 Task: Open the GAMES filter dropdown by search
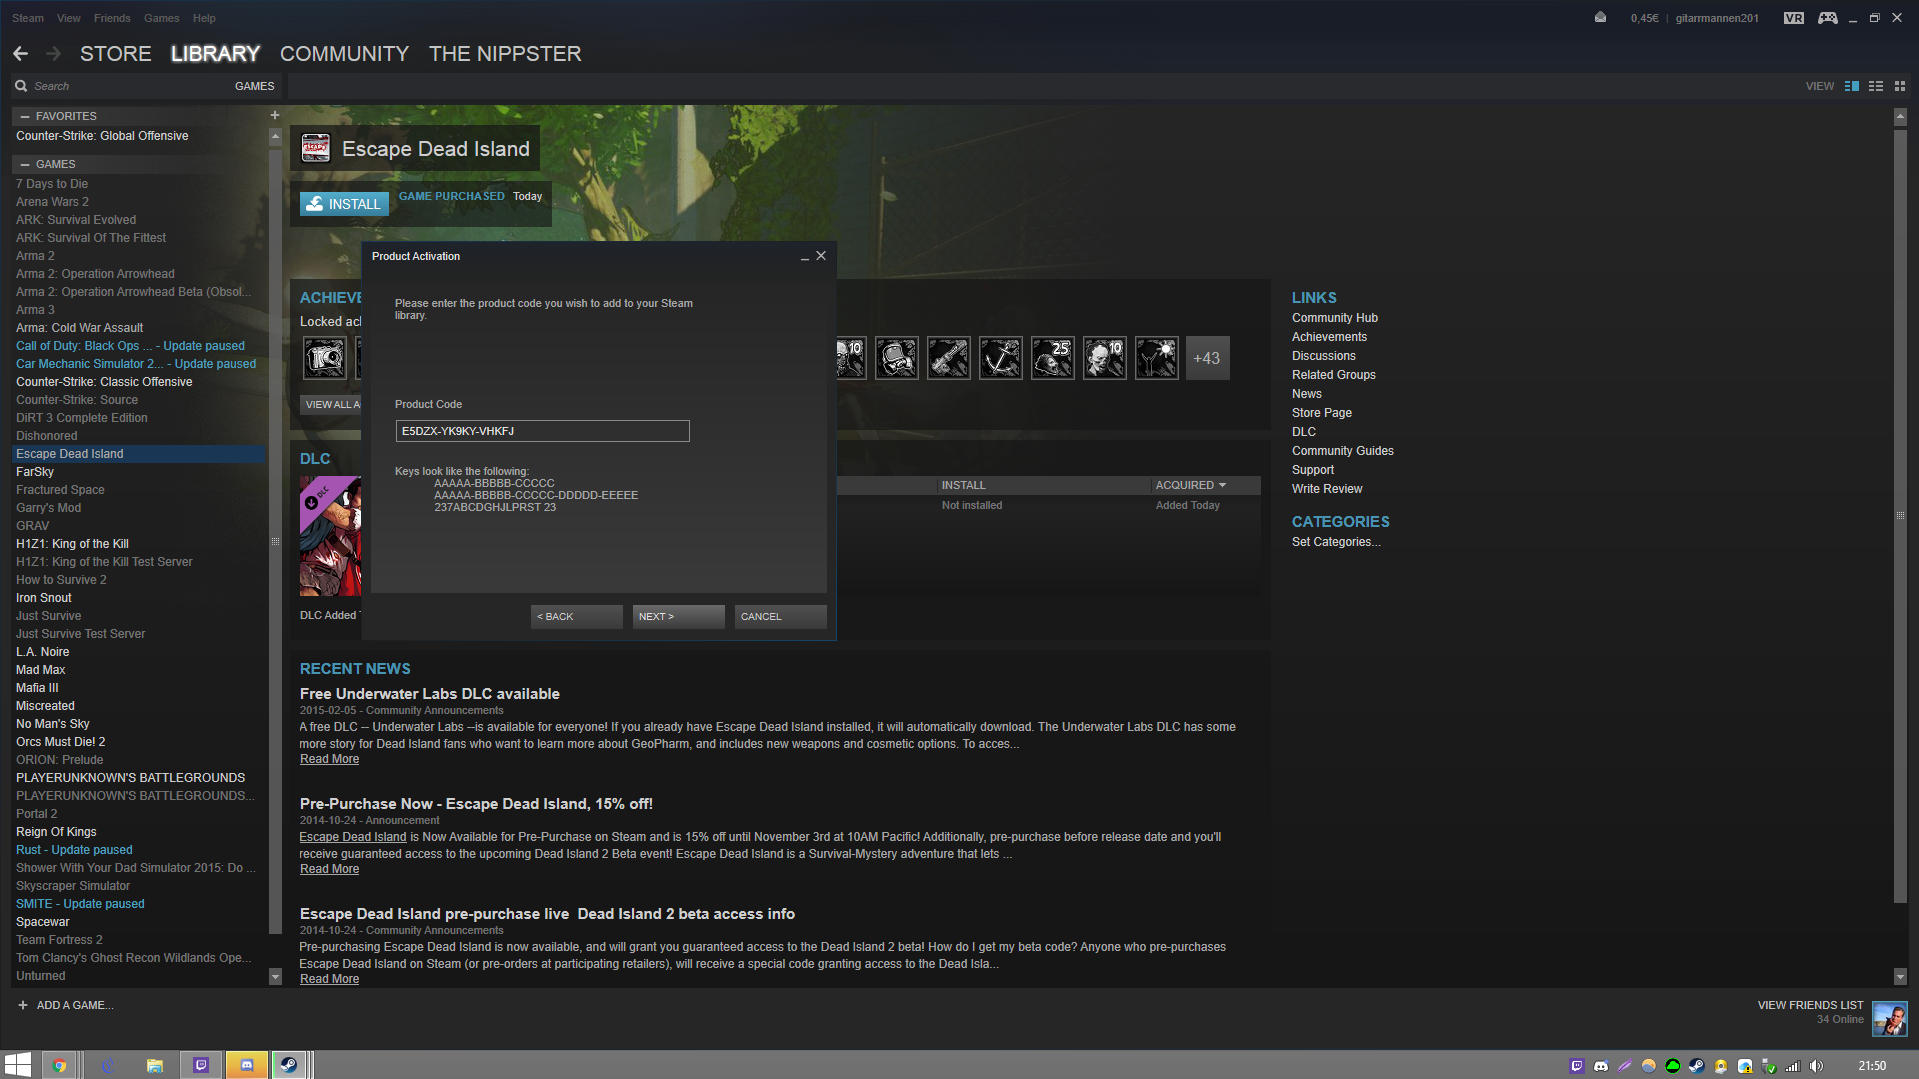[254, 86]
